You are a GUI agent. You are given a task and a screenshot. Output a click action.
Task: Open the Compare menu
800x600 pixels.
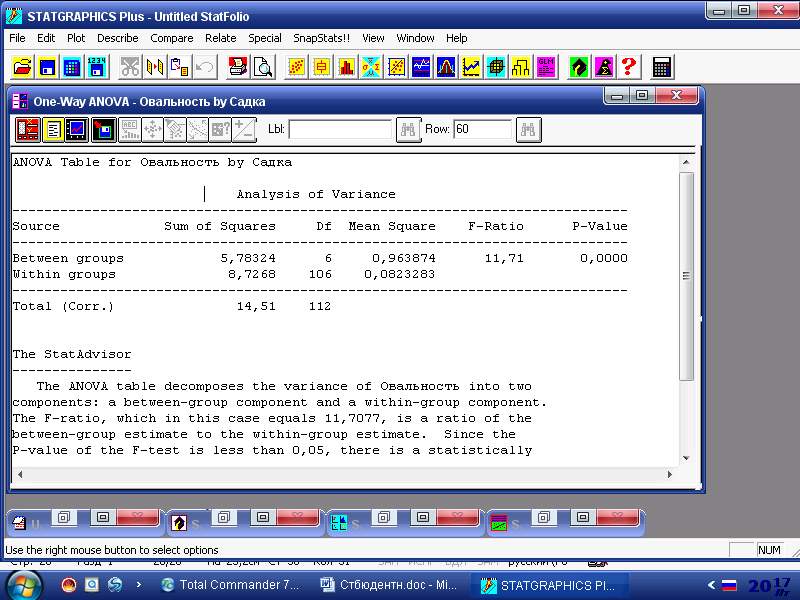click(x=172, y=38)
